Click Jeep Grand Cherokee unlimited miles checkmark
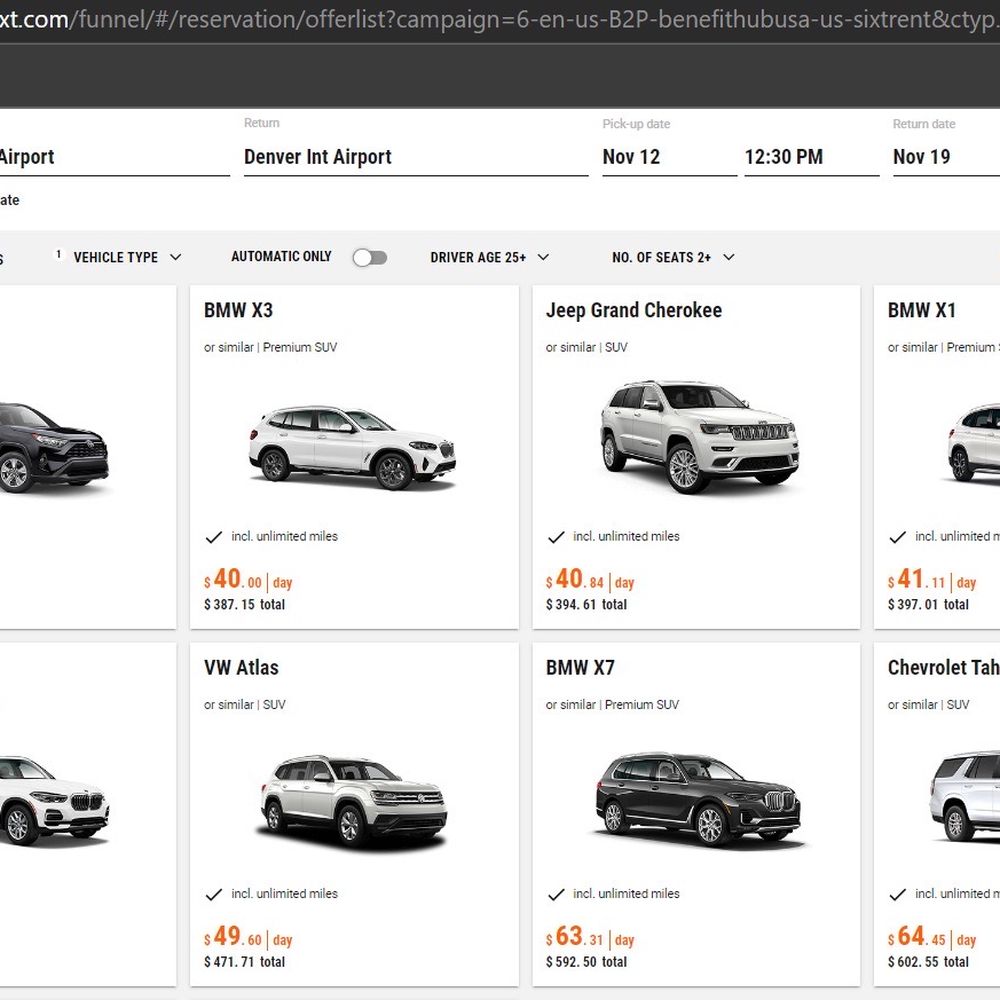 tap(555, 537)
